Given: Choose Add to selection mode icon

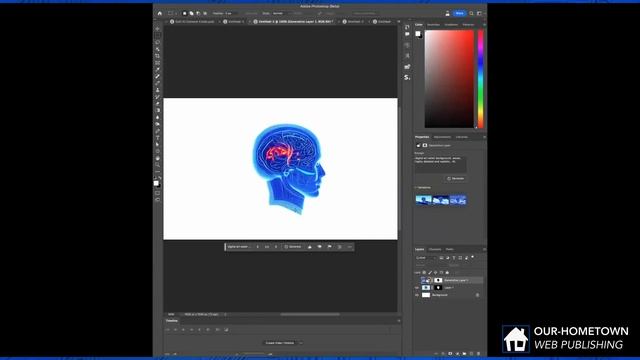Looking at the screenshot, I should point(191,13).
